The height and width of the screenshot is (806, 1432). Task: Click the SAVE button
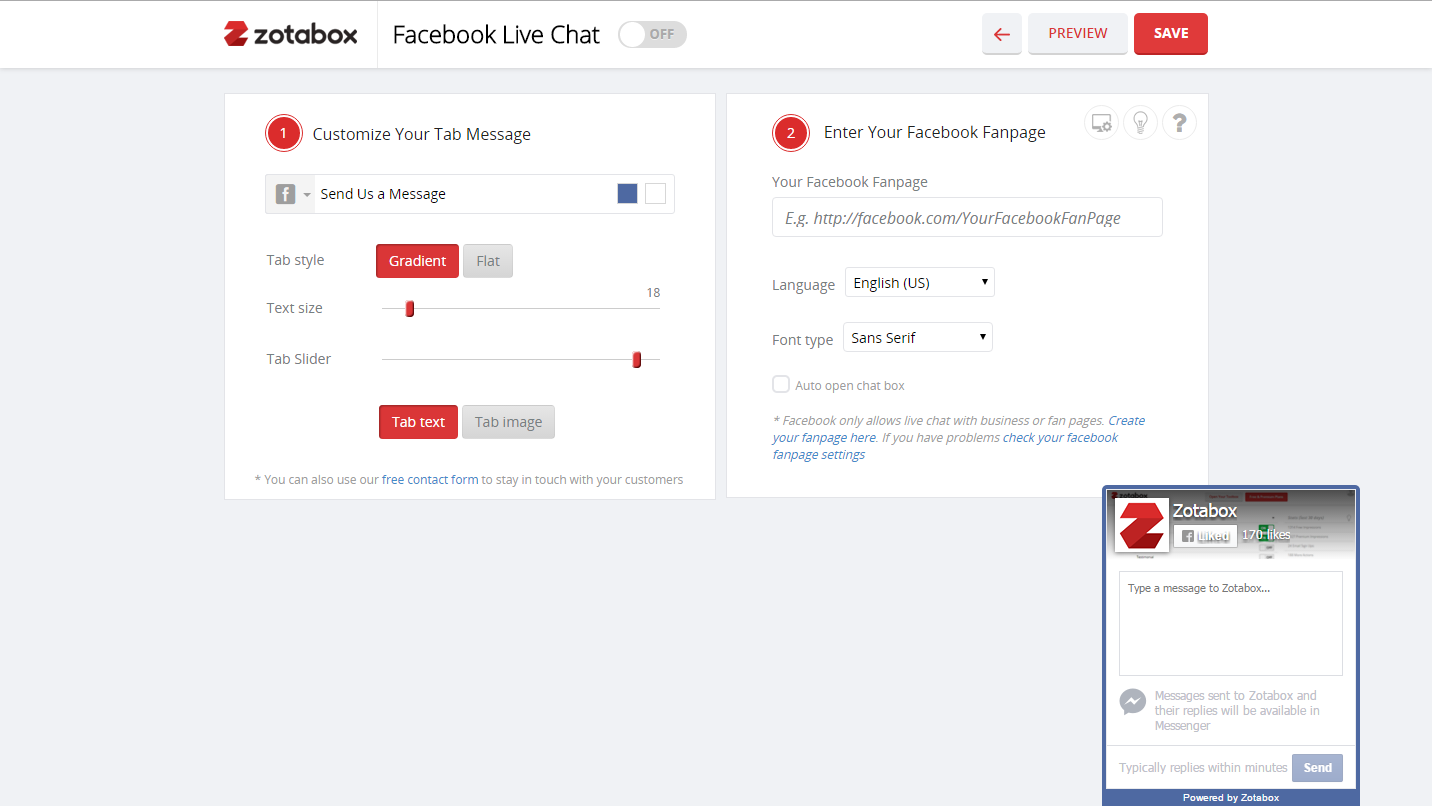[1171, 34]
